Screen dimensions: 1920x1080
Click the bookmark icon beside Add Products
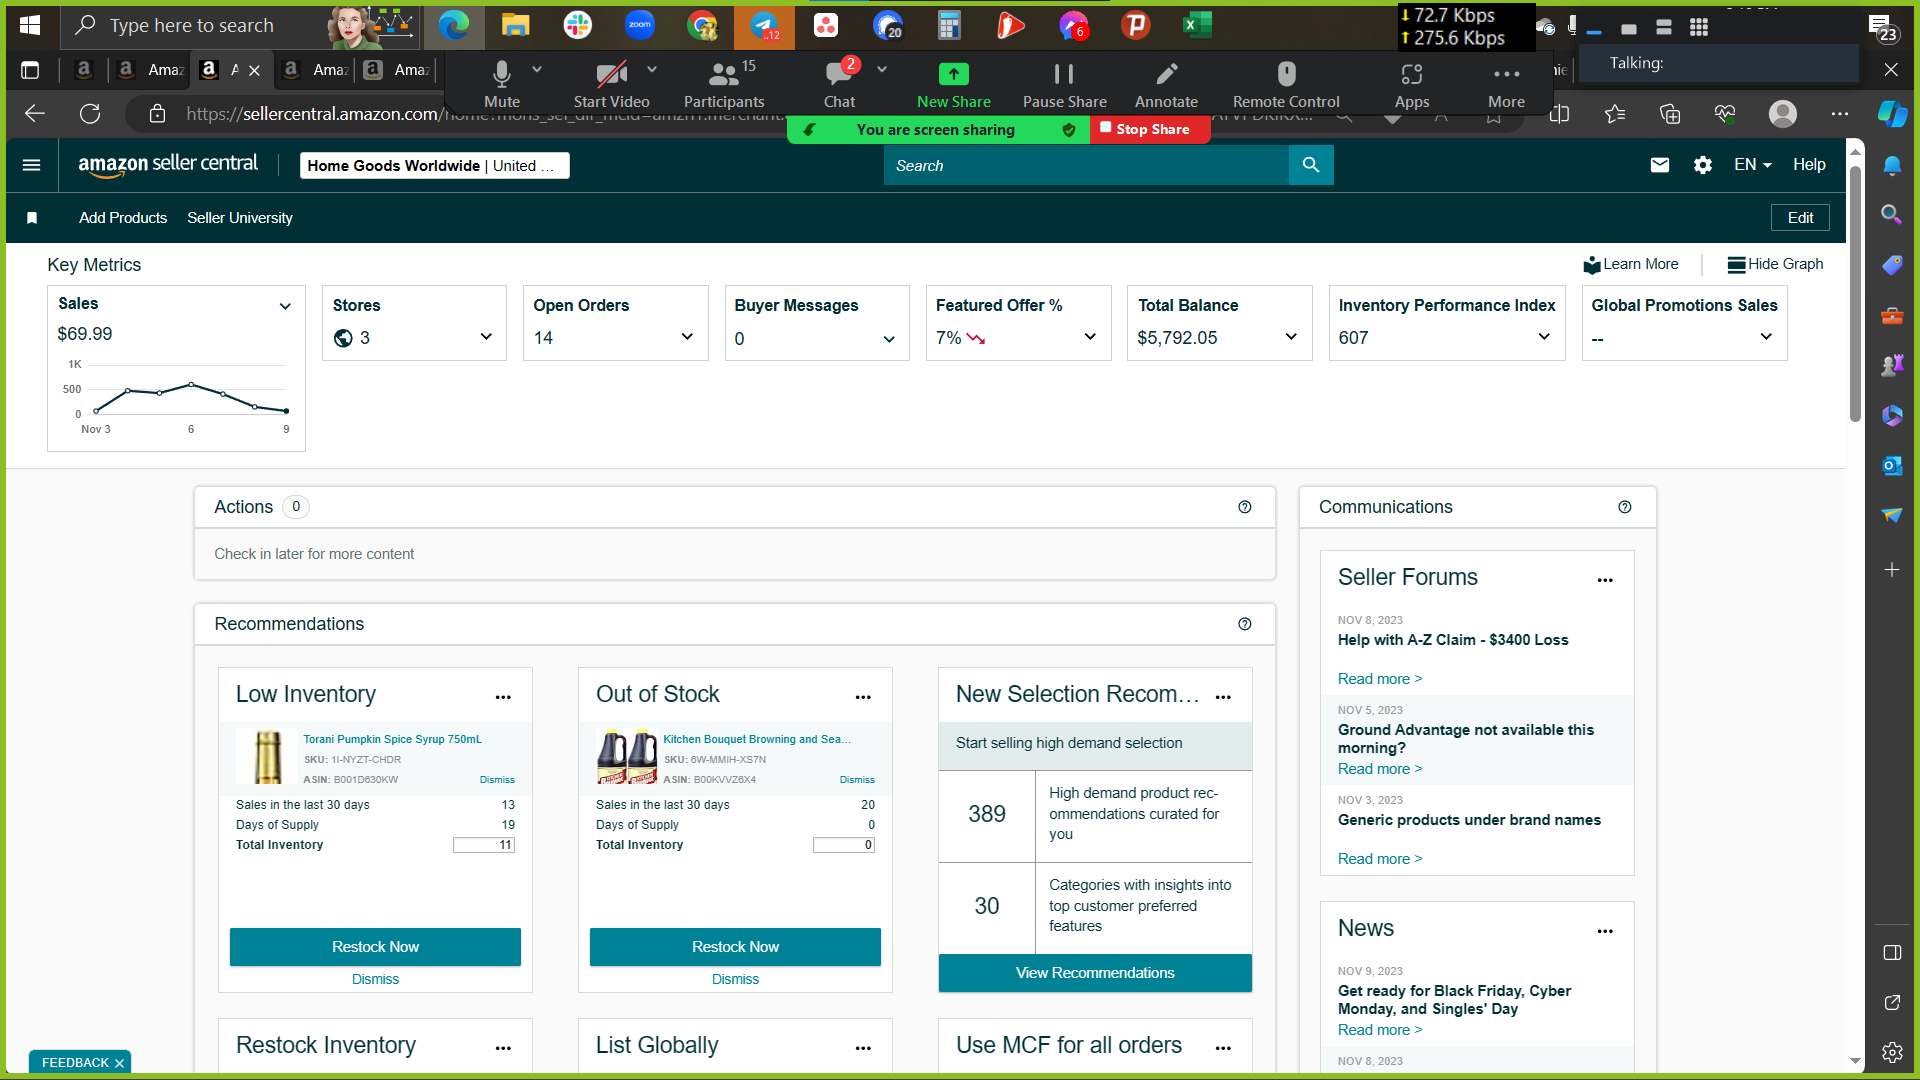pos(32,218)
